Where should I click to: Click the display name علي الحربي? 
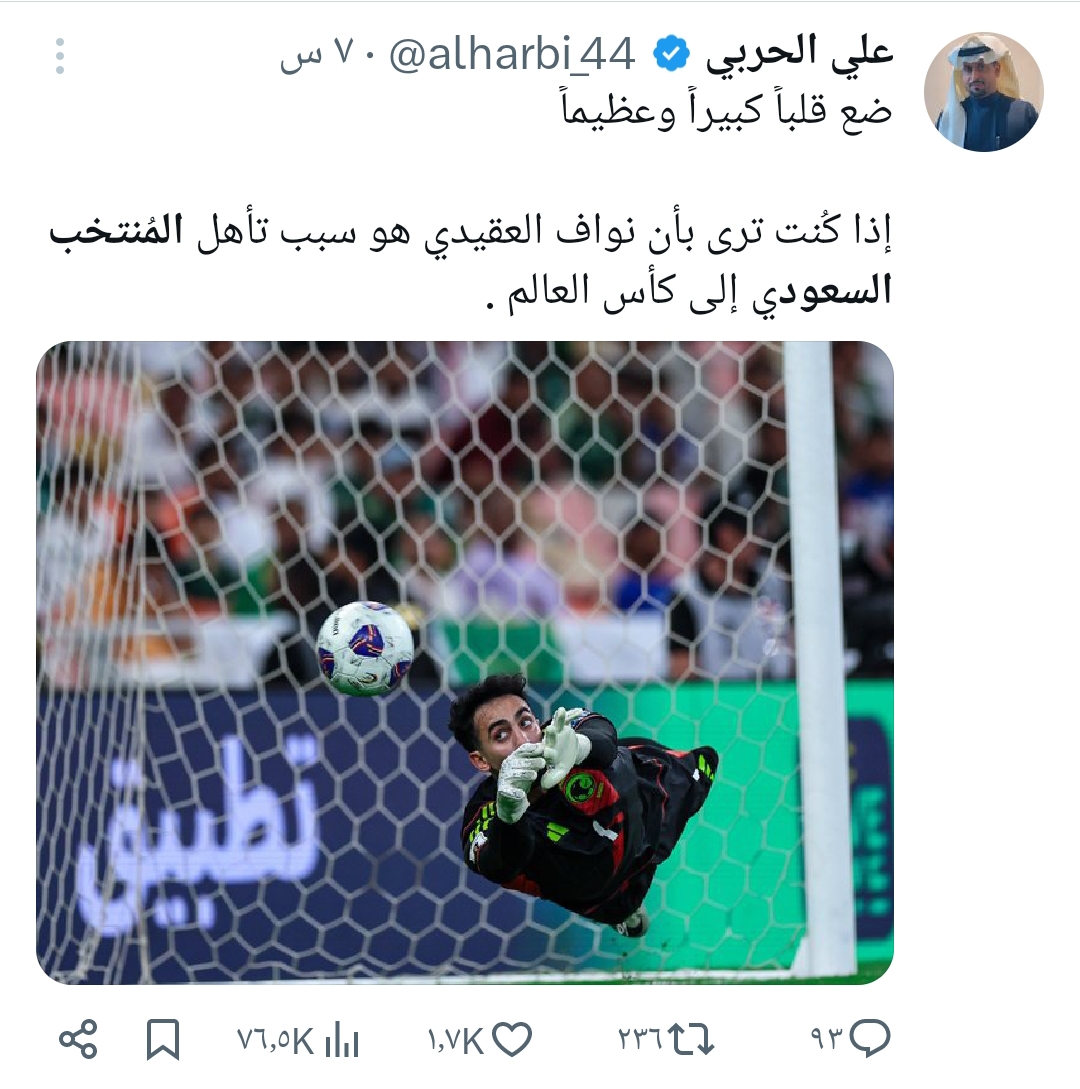pyautogui.click(x=799, y=54)
